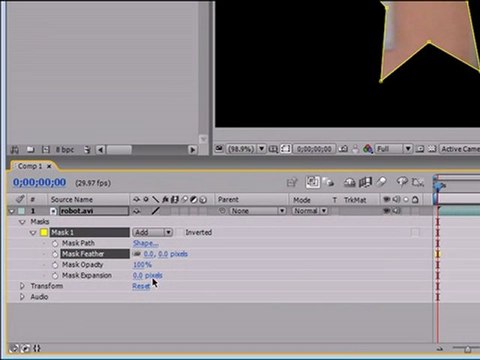480x360 pixels.
Task: Close the Comp 1 tab
Action: 49,166
